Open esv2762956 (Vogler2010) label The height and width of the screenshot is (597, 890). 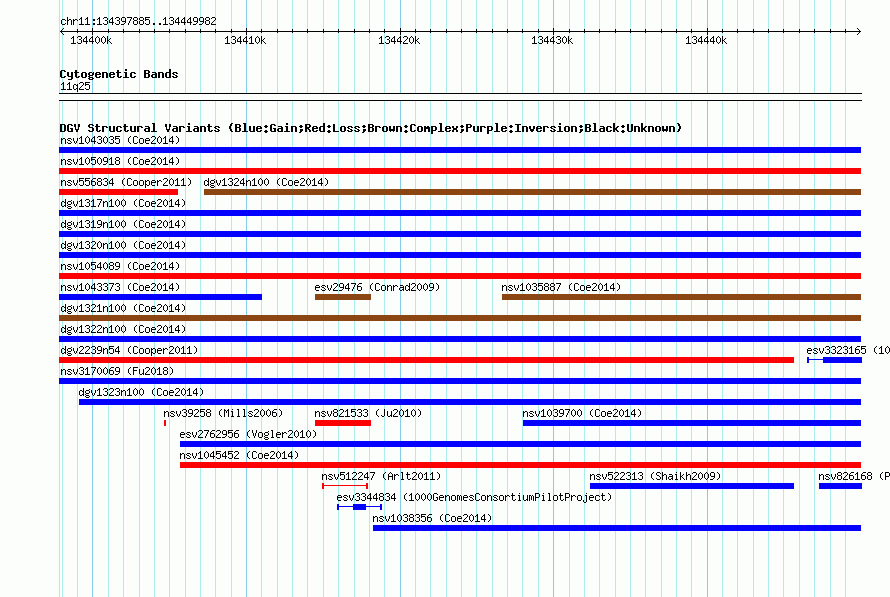click(x=248, y=434)
